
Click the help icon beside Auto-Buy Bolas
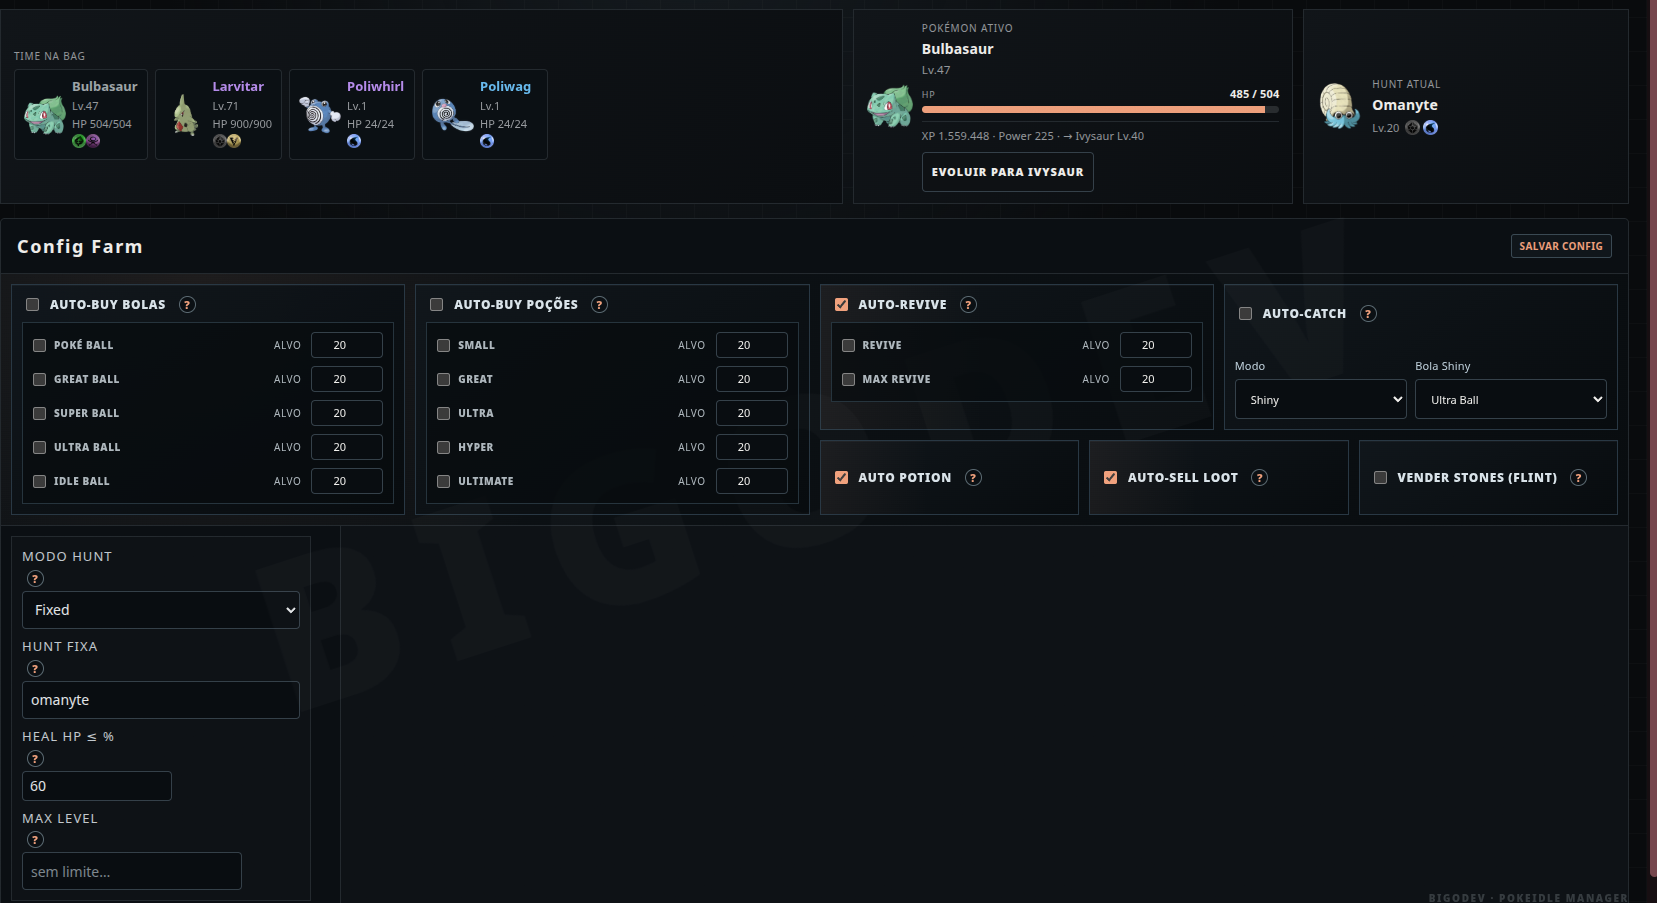(187, 304)
